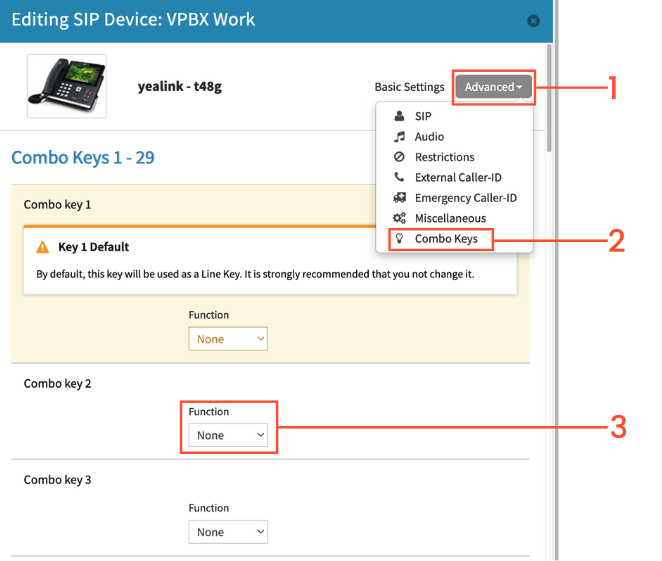Screen dimensions: 662x561
Task: Open Restrictions settings in menu
Action: pos(445,157)
